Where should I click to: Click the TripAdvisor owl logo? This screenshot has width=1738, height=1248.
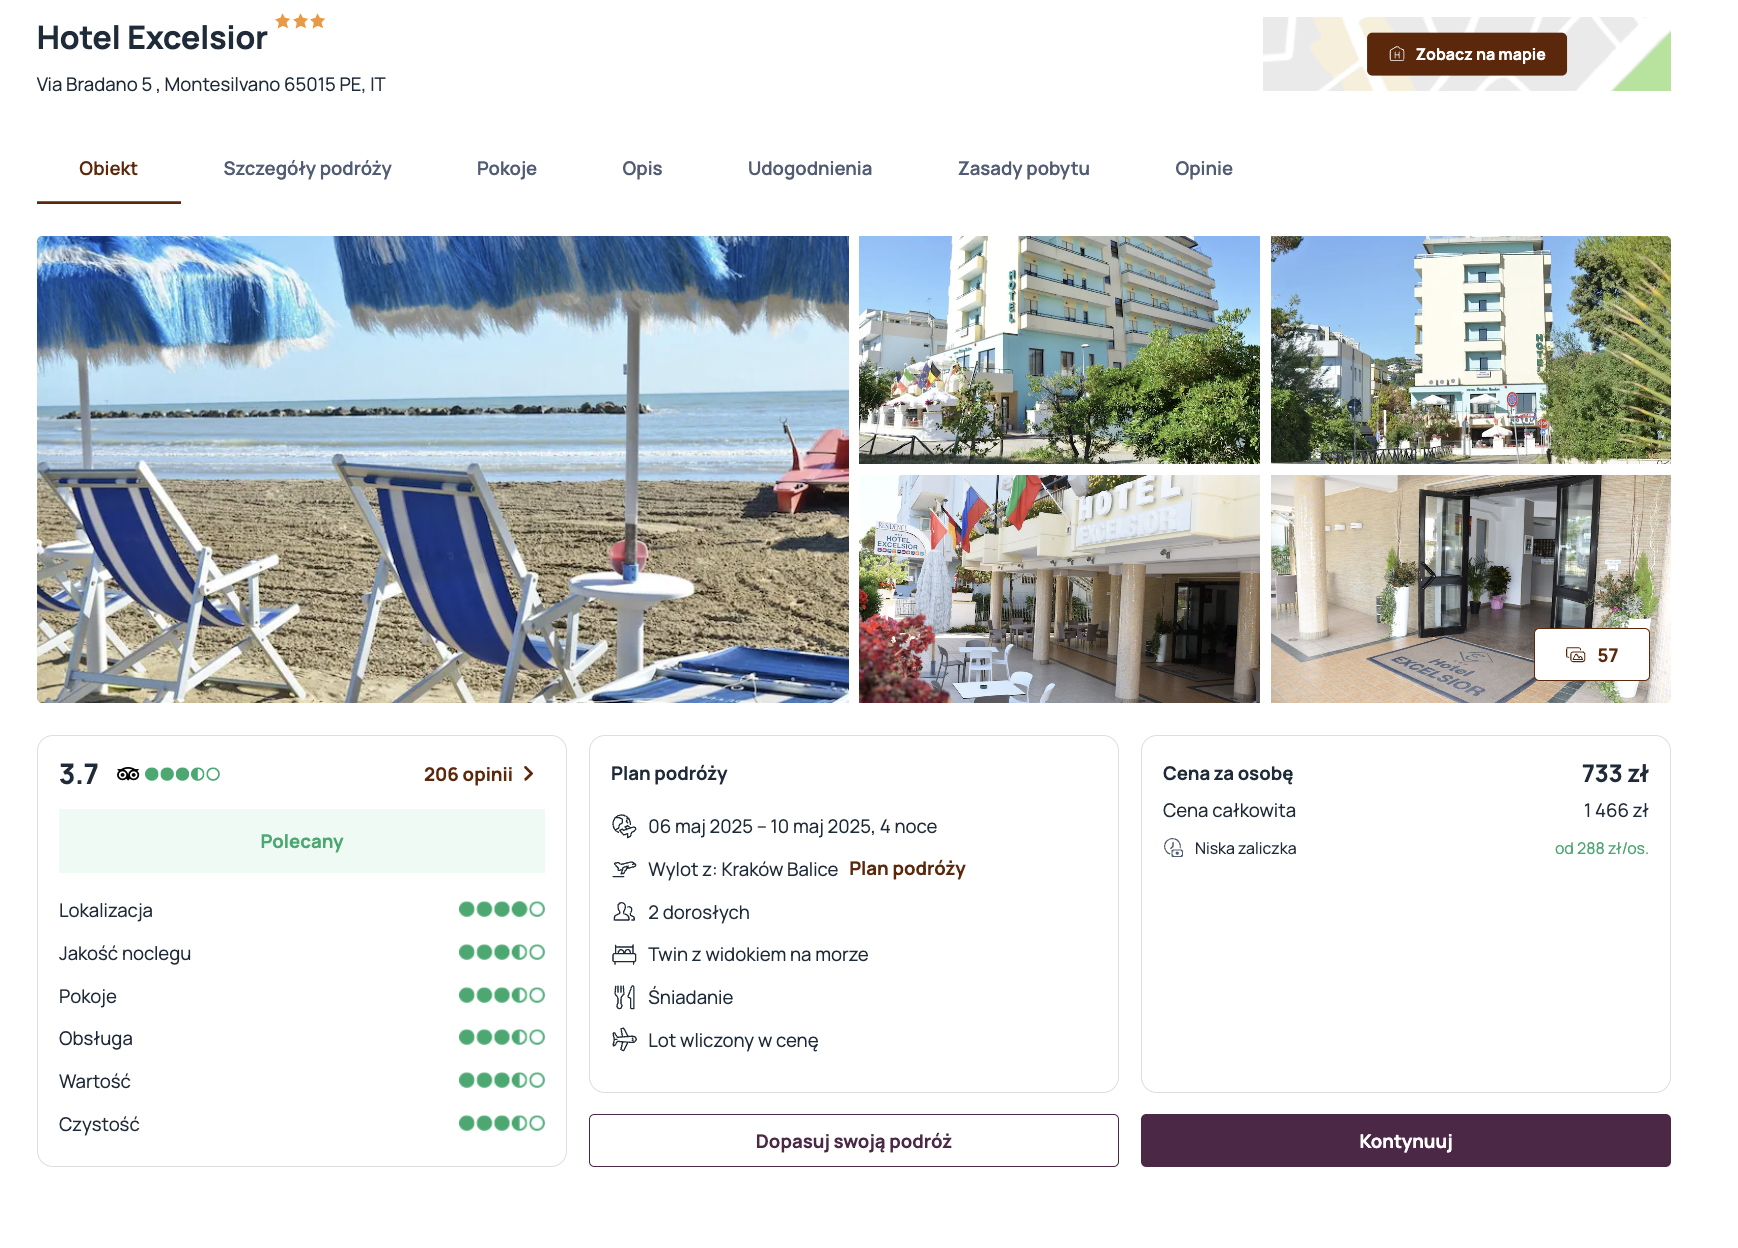128,774
